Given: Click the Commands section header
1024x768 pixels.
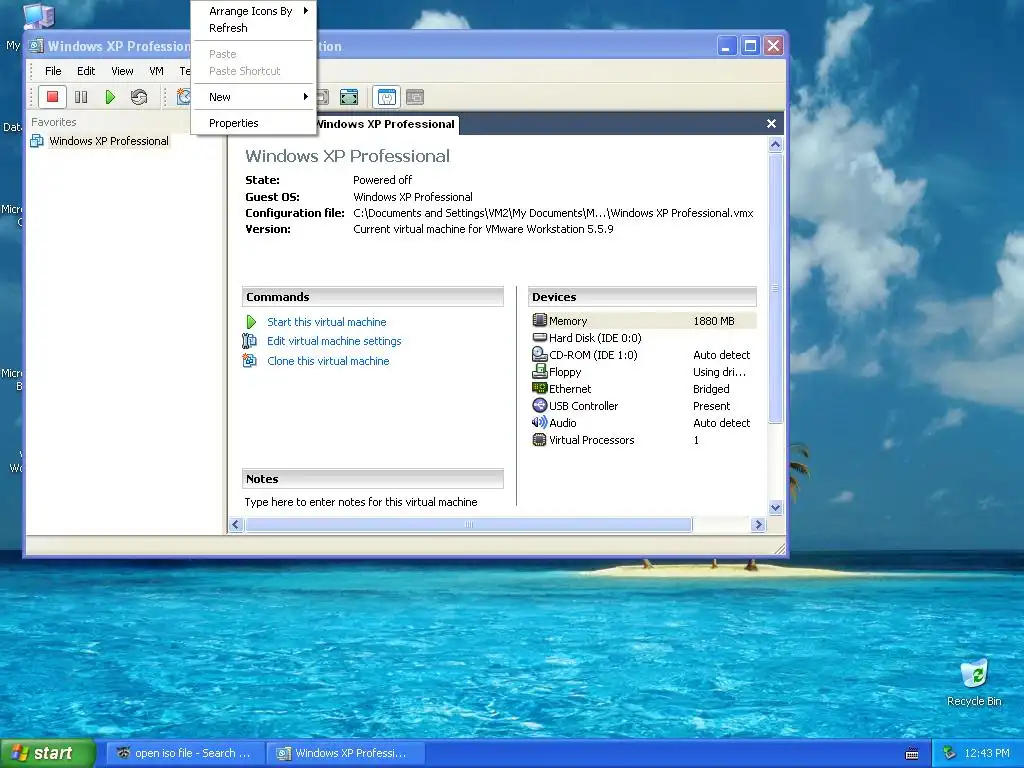Looking at the screenshot, I should (373, 296).
